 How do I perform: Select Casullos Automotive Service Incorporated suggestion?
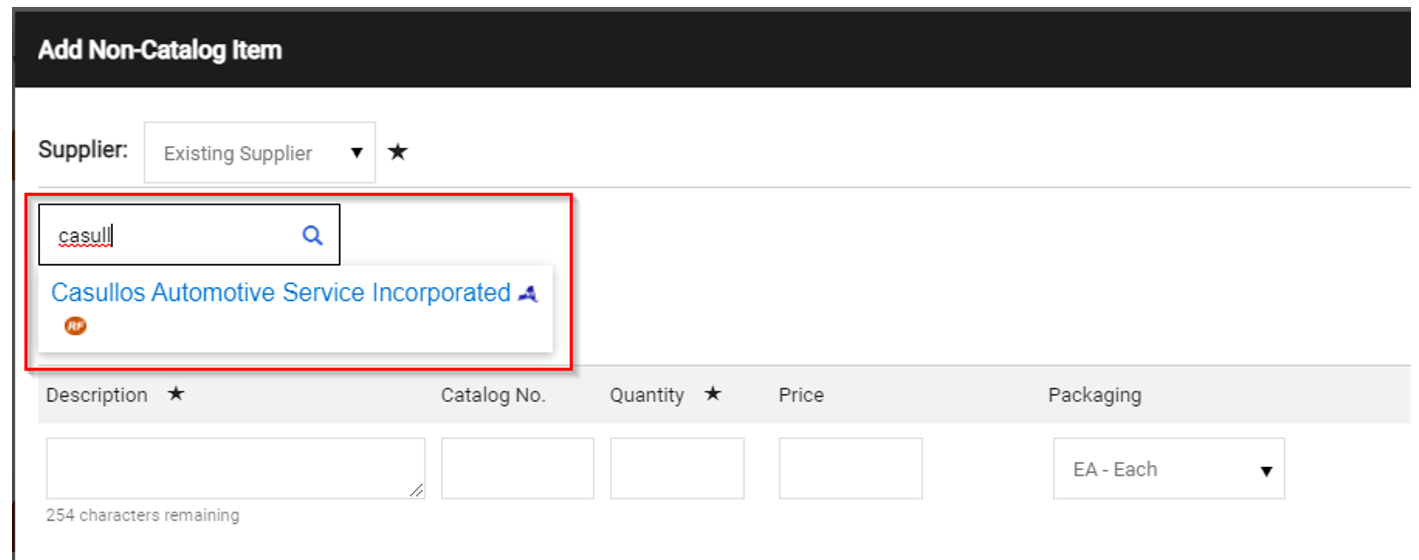(x=281, y=293)
